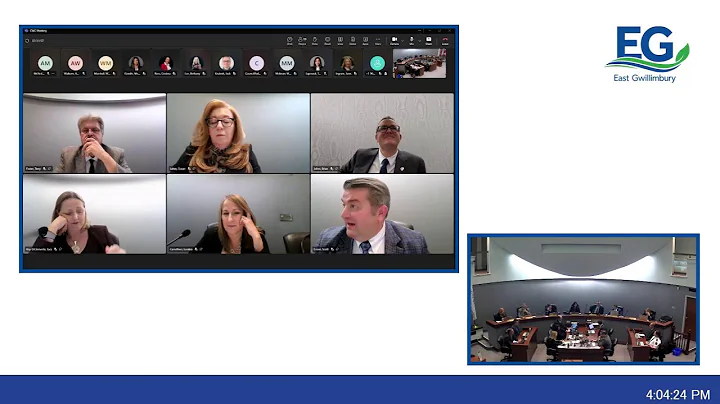Toggle the Camera on or off
This screenshot has height=404, width=720.
[394, 41]
